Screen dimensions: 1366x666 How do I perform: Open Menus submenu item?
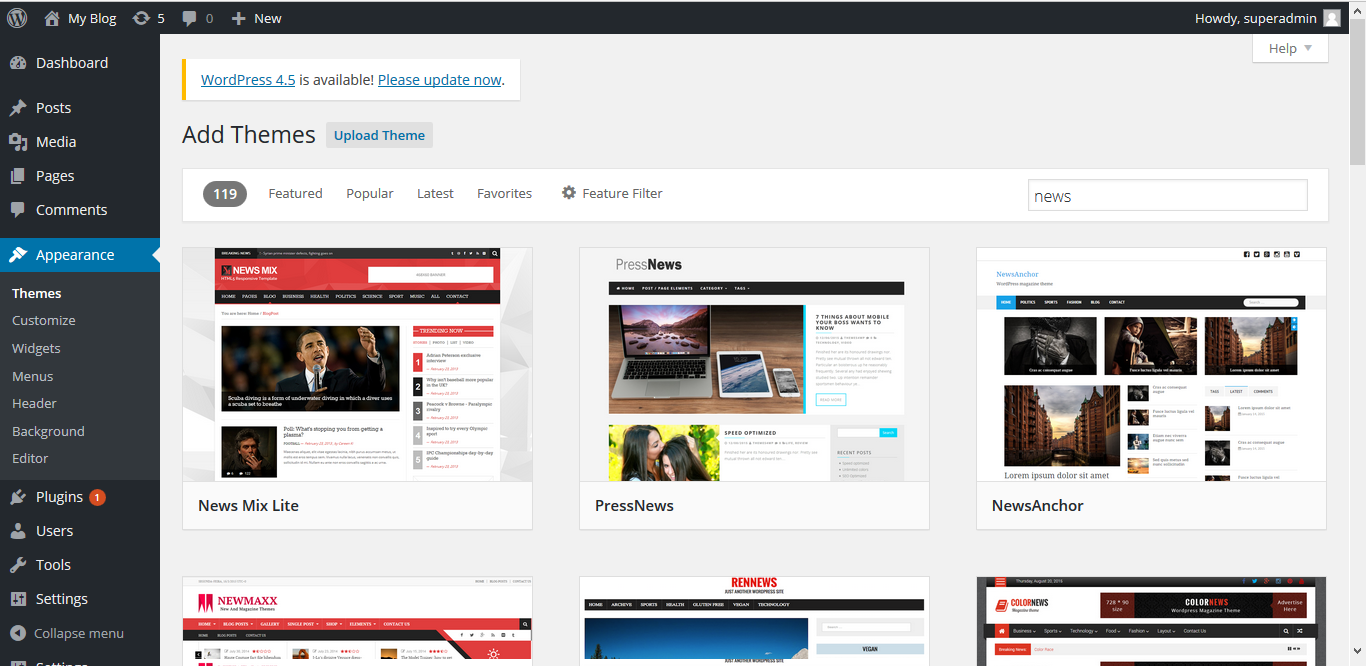coord(33,376)
